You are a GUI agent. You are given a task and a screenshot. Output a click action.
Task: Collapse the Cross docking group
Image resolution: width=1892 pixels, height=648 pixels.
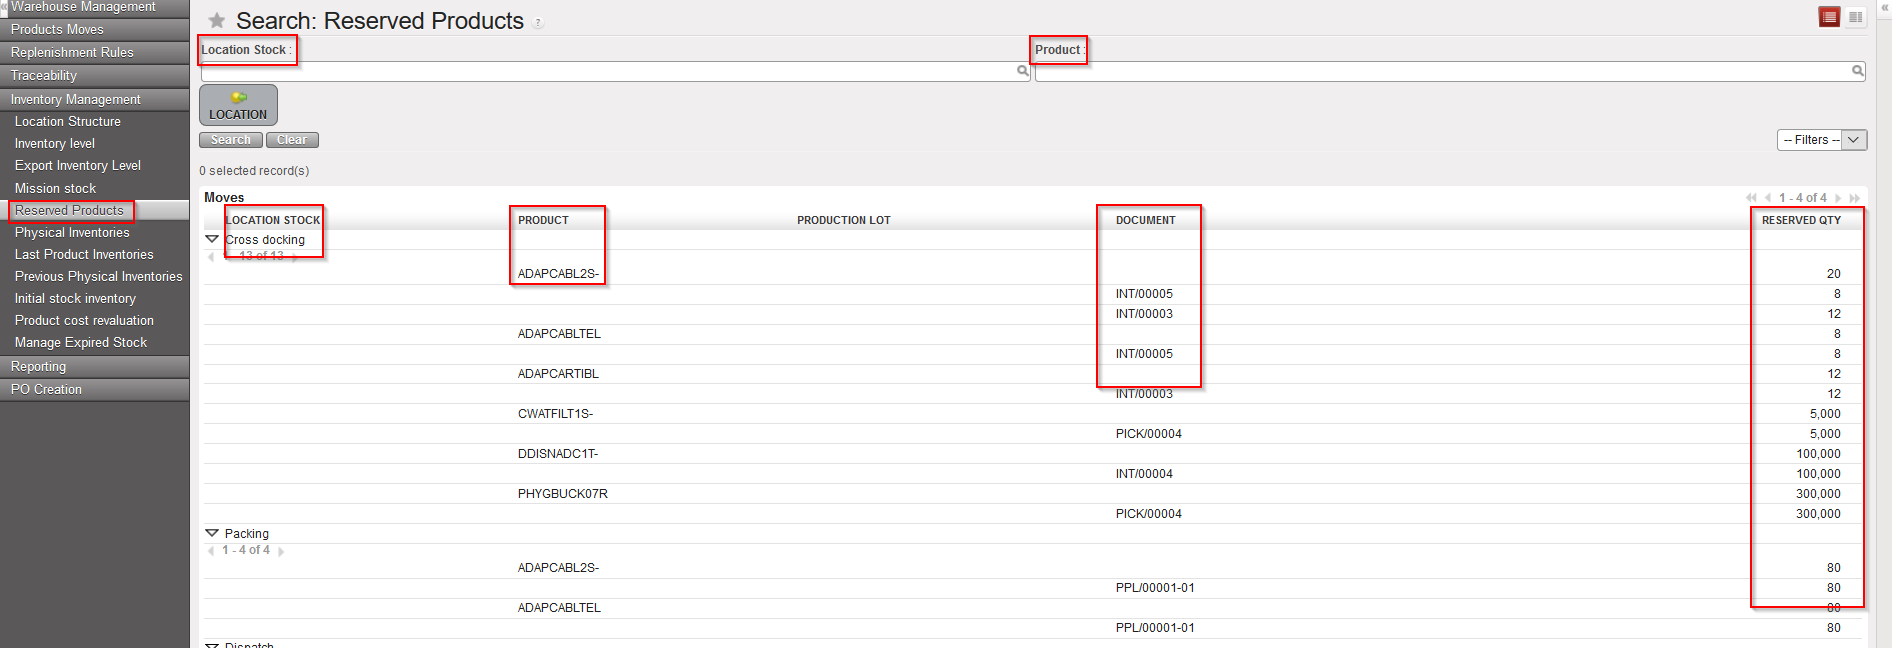212,239
